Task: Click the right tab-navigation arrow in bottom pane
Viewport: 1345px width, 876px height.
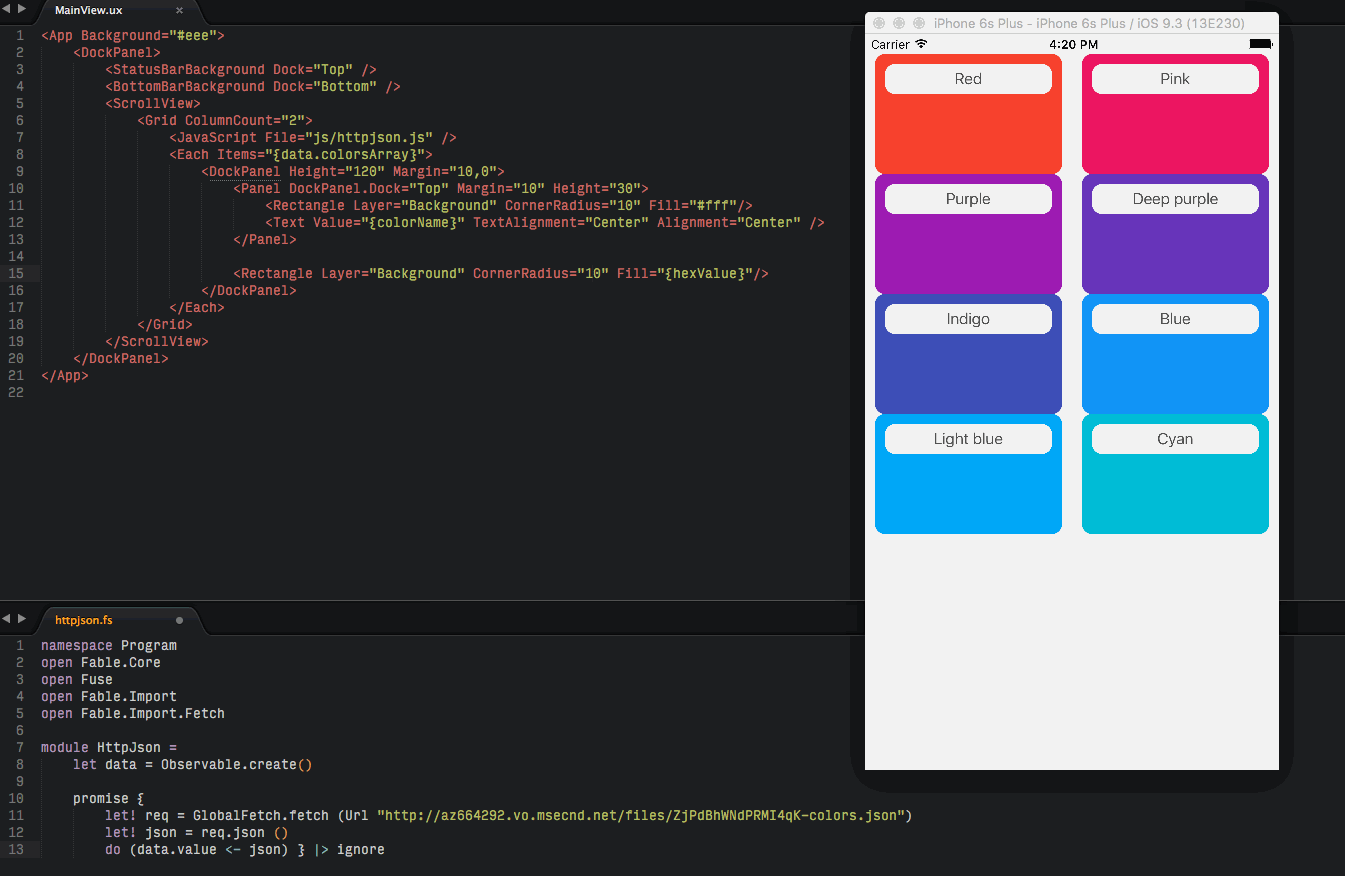Action: point(21,619)
